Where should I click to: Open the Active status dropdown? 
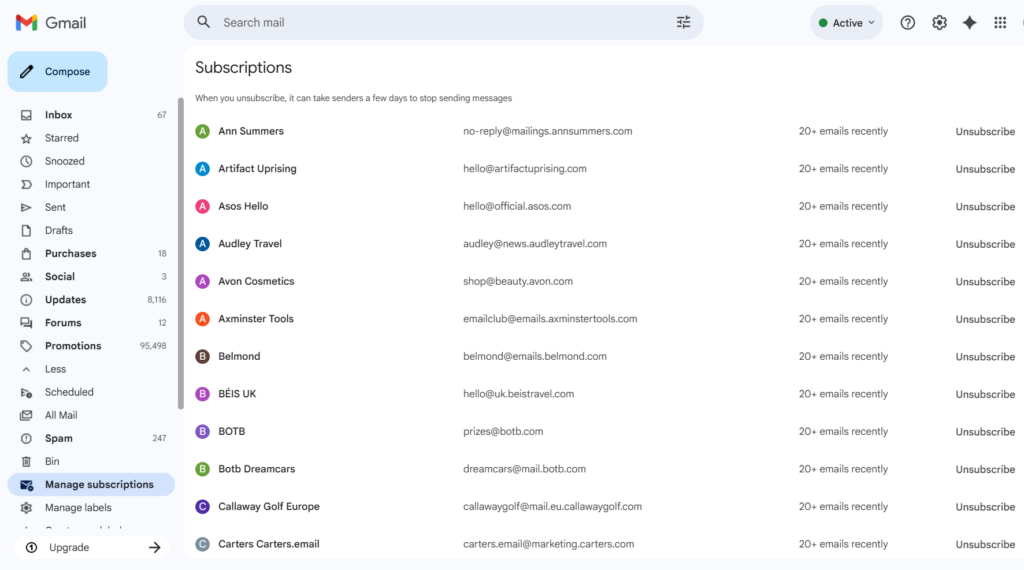point(846,23)
